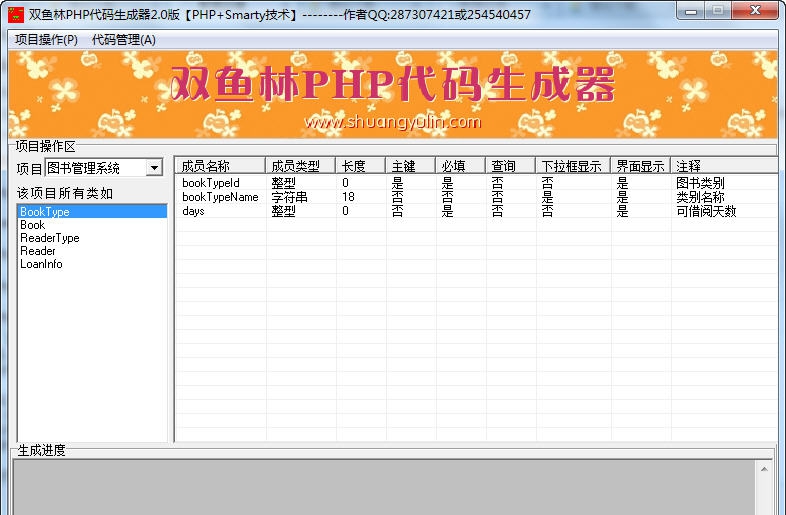Select the bookTypeName member row
Image resolution: width=786 pixels, height=515 pixels.
click(x=476, y=197)
